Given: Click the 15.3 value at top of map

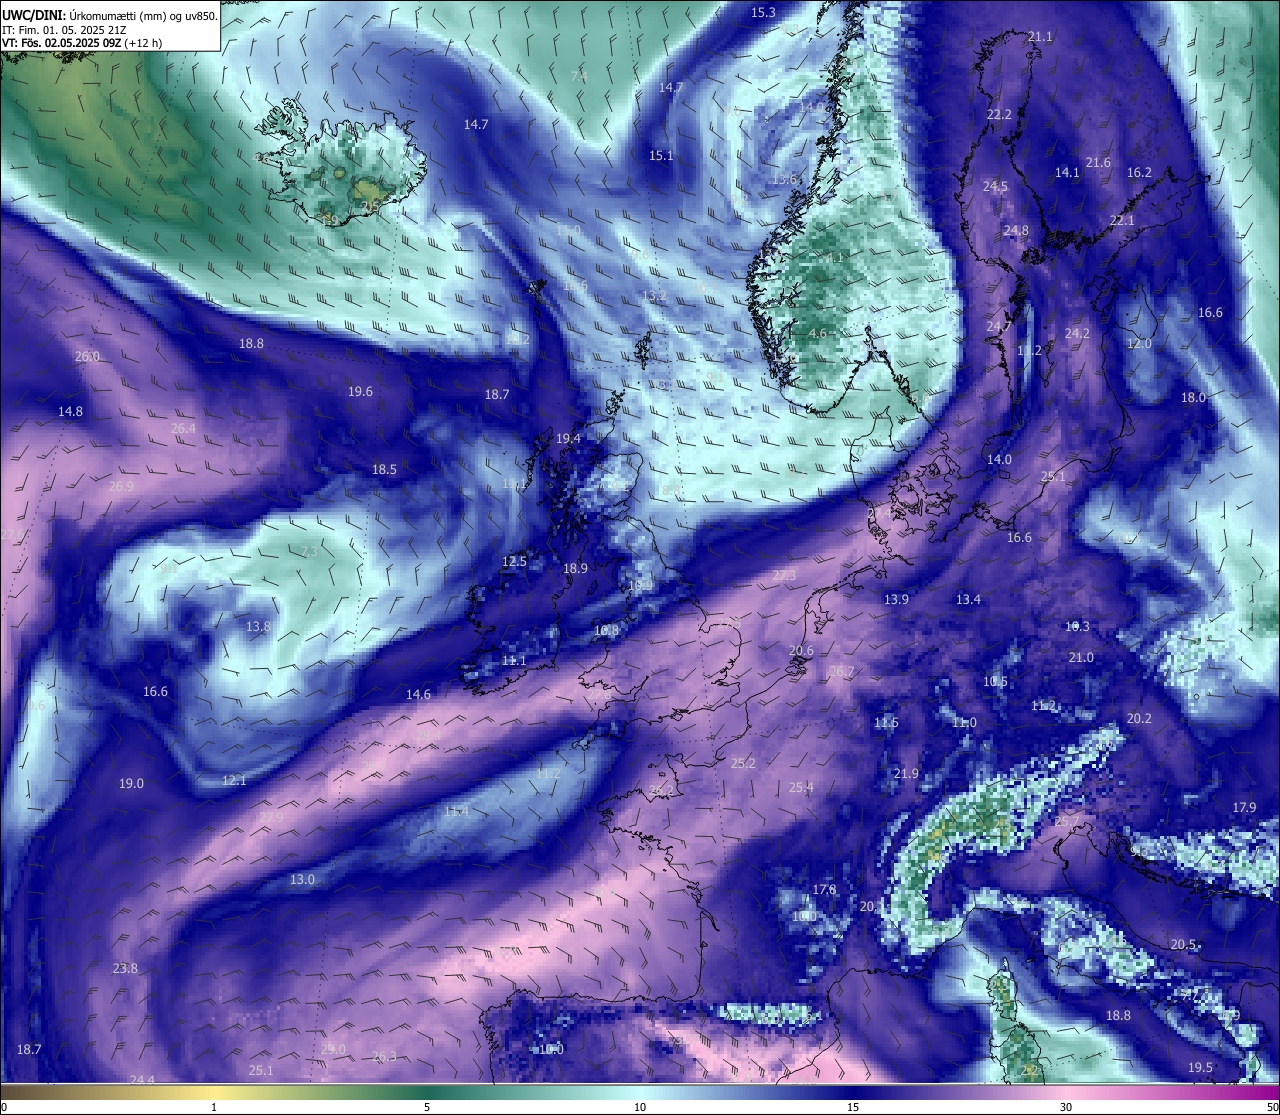Looking at the screenshot, I should coord(763,12).
